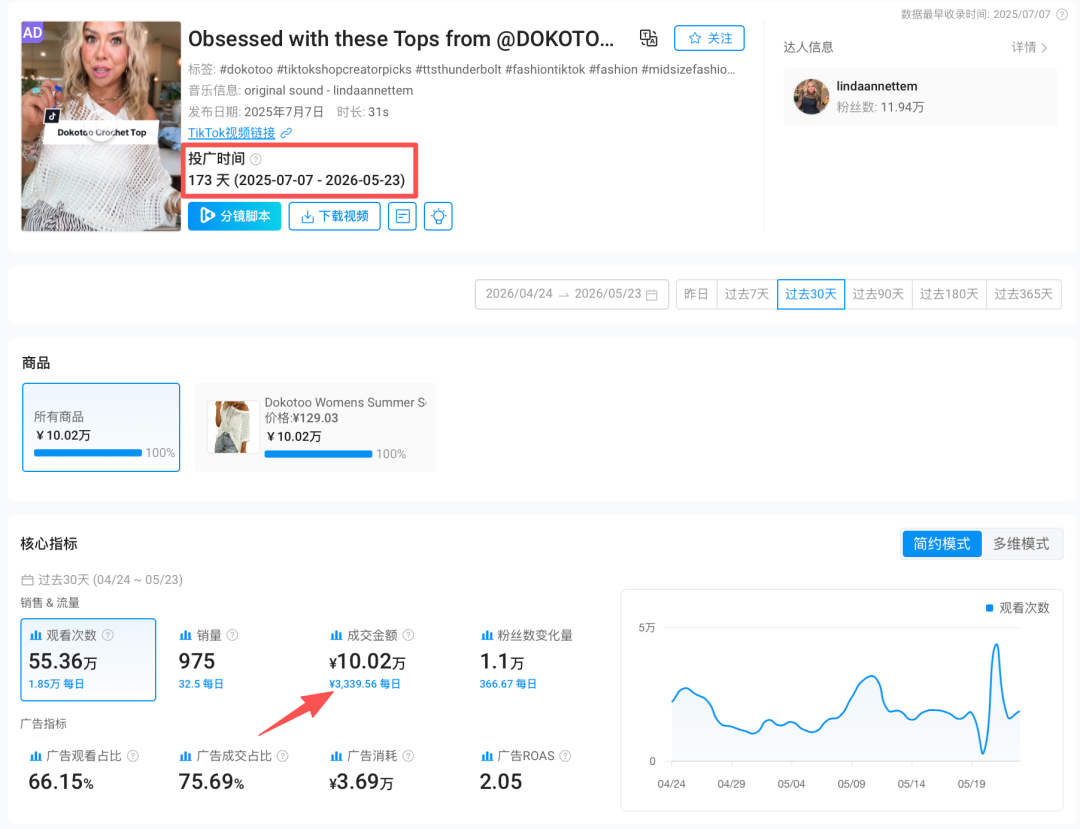Click lindaannettem creator avatar

coord(811,96)
